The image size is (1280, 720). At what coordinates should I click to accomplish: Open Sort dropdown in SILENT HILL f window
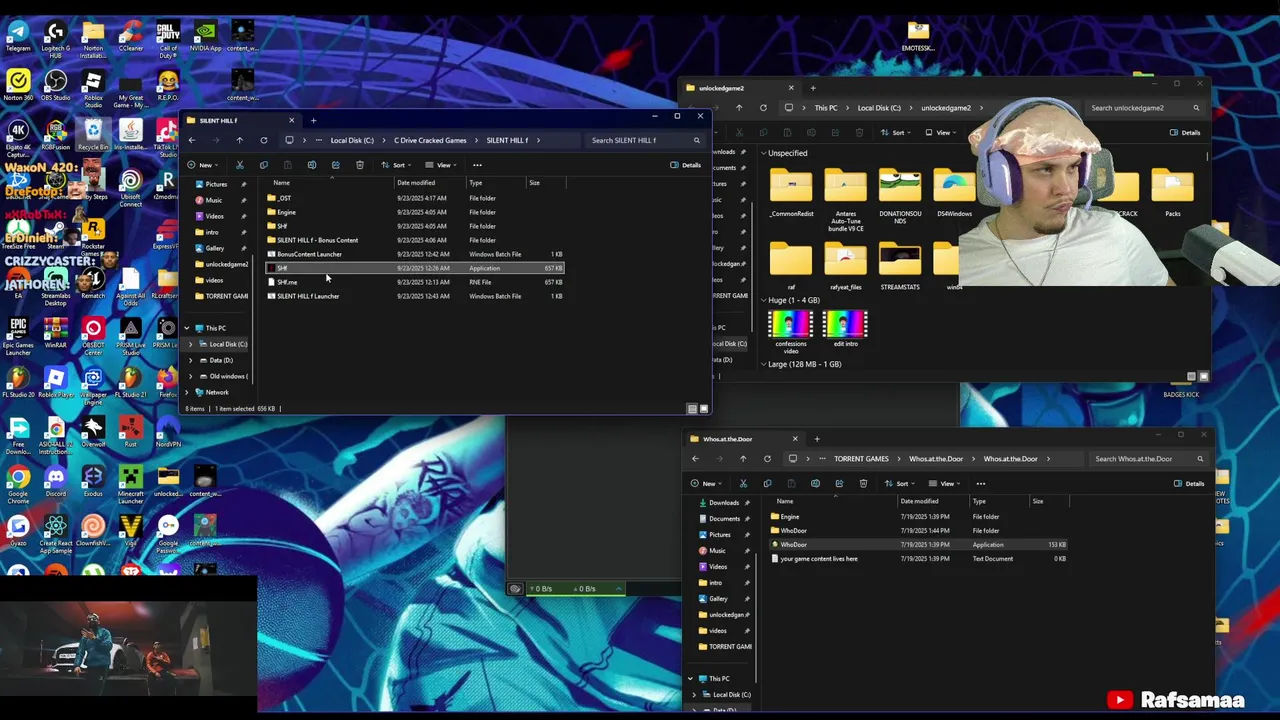click(395, 165)
